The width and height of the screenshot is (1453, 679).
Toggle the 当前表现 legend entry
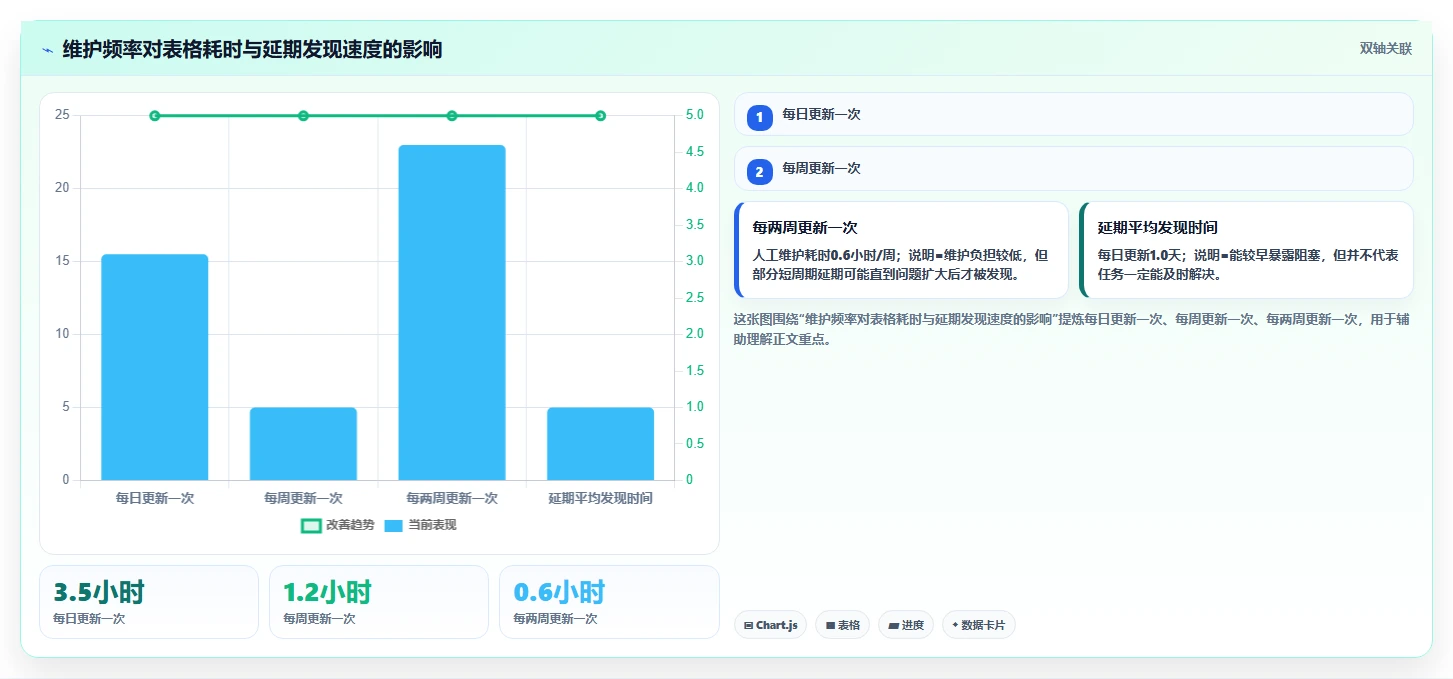421,525
